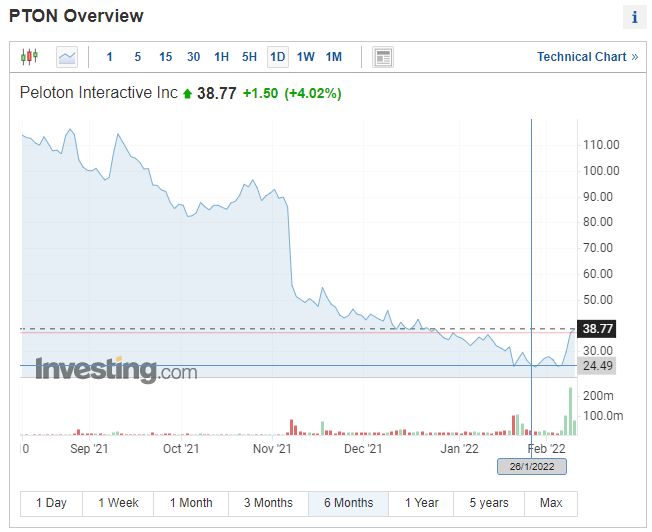Select the 1W interval
This screenshot has height=532, width=652.
(305, 57)
